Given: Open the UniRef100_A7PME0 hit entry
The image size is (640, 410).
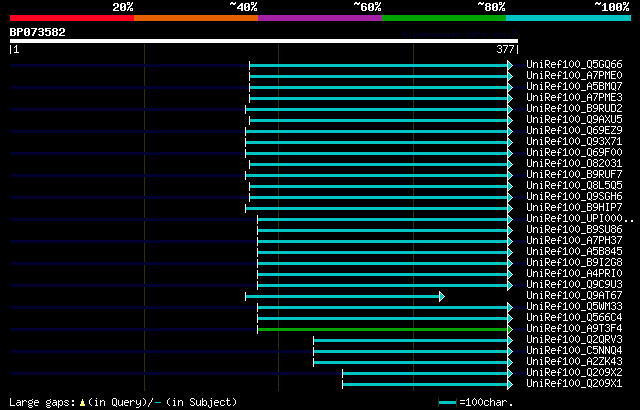Looking at the screenshot, I should tap(574, 75).
